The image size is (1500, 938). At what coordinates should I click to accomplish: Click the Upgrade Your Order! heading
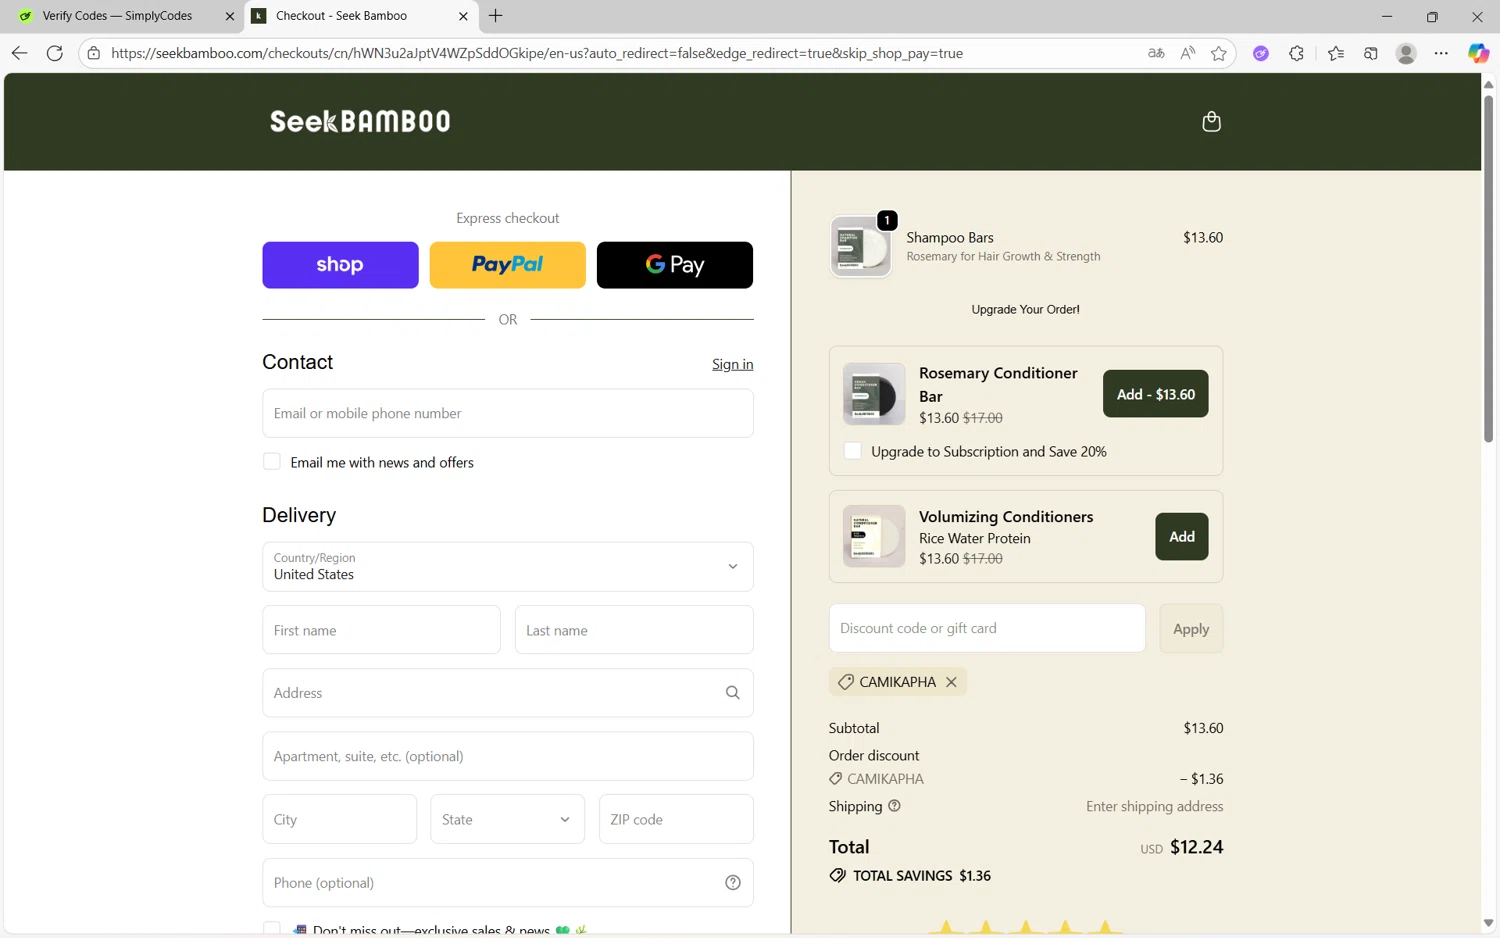click(1025, 309)
